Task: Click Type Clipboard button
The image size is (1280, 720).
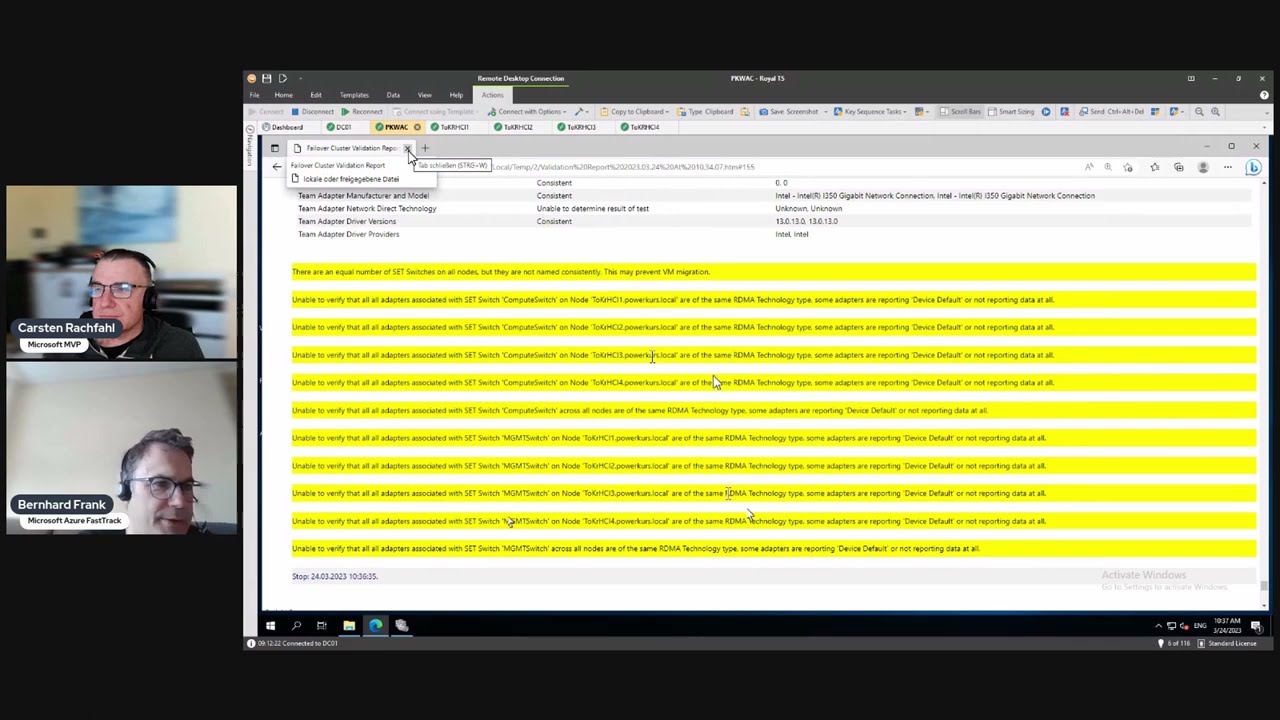Action: 705,112
